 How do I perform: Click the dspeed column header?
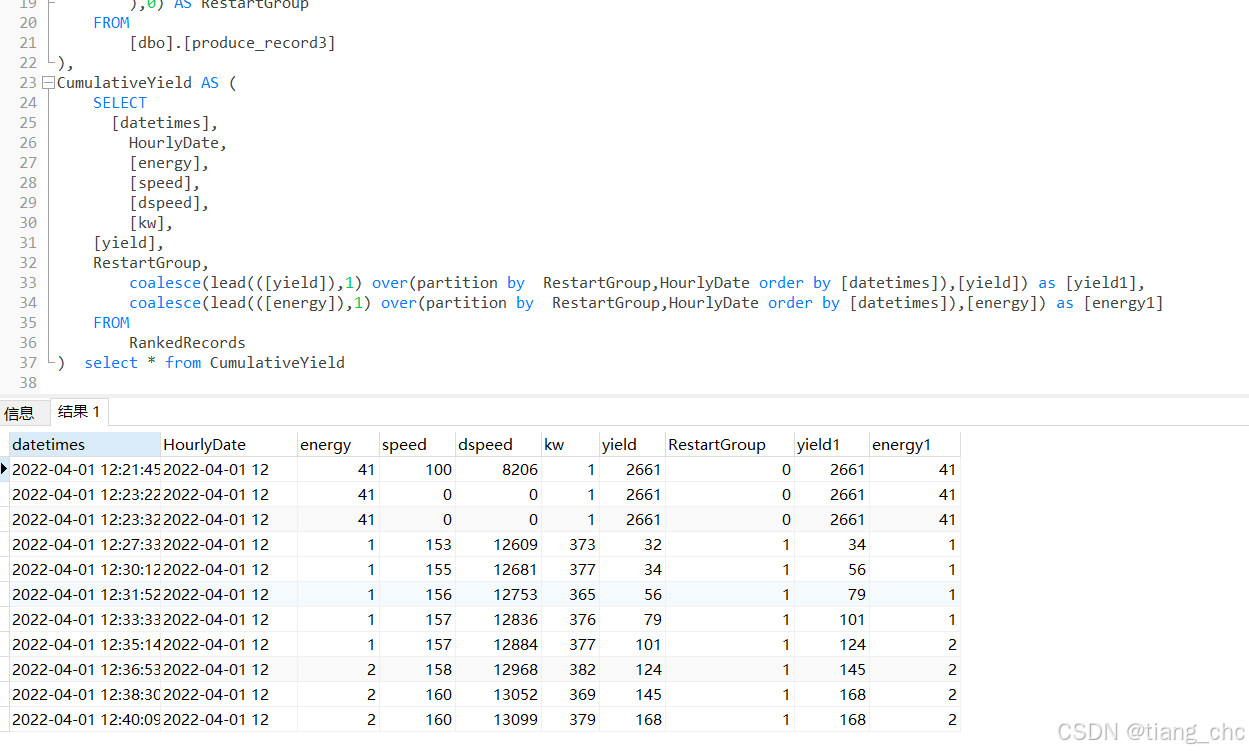498,445
